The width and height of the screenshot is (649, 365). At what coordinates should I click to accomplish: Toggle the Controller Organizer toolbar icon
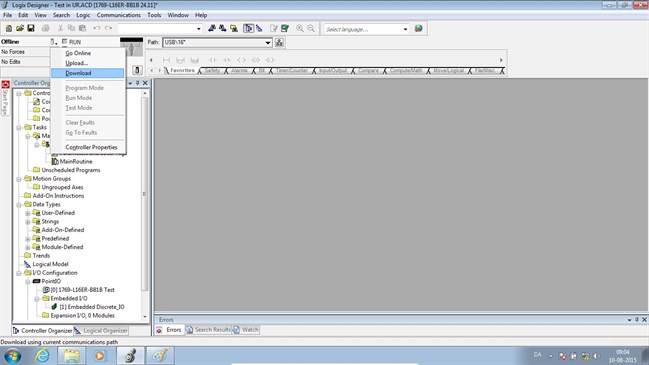point(248,29)
